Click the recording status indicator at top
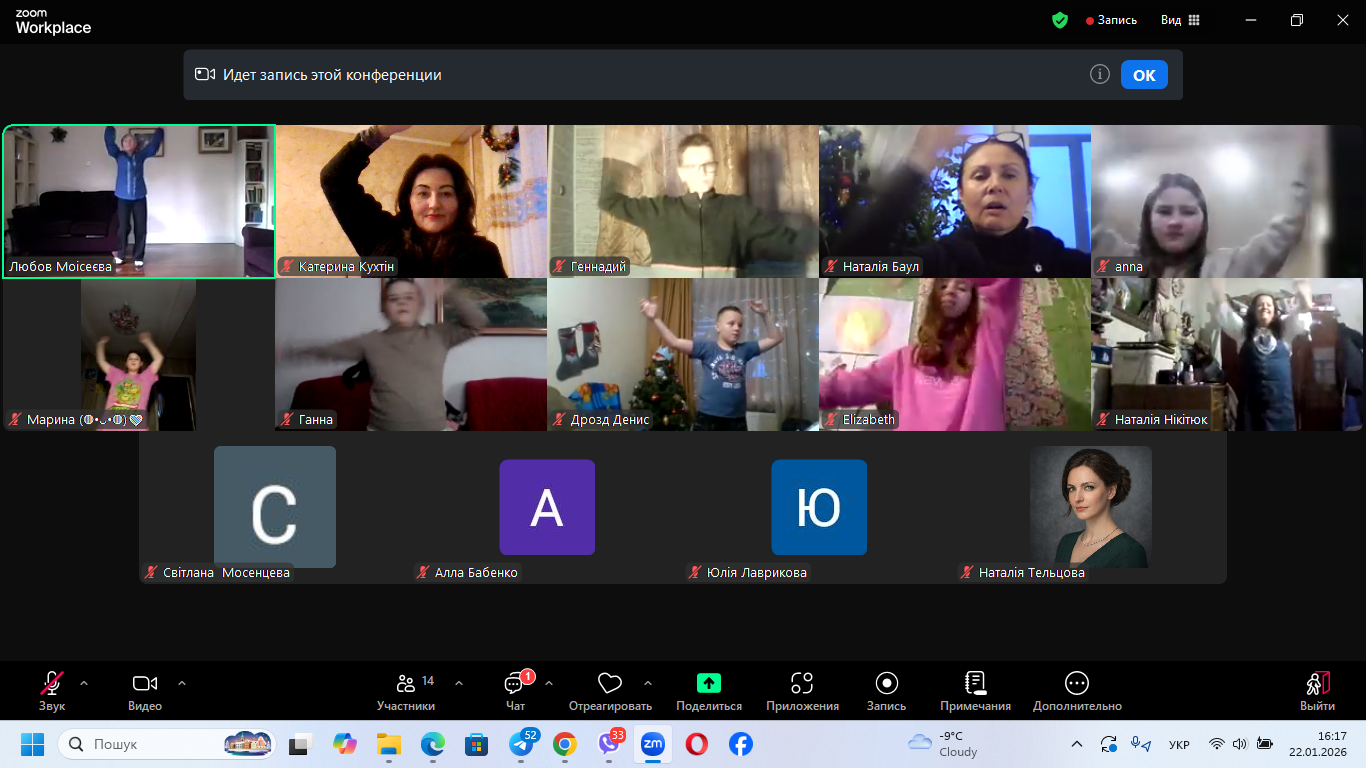This screenshot has height=768, width=1366. (1112, 20)
